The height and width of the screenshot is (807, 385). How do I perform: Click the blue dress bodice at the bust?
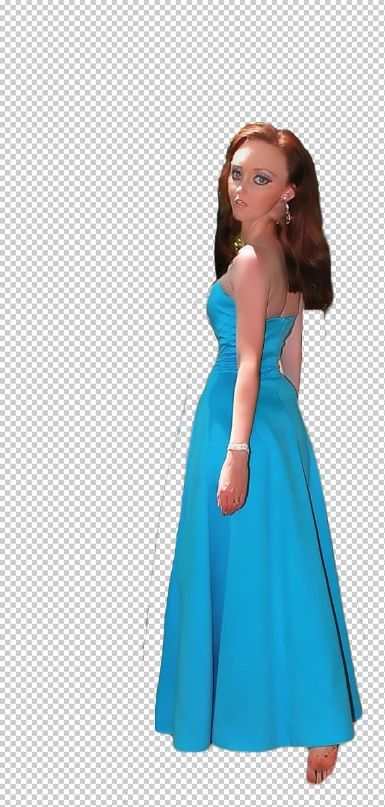(219, 309)
